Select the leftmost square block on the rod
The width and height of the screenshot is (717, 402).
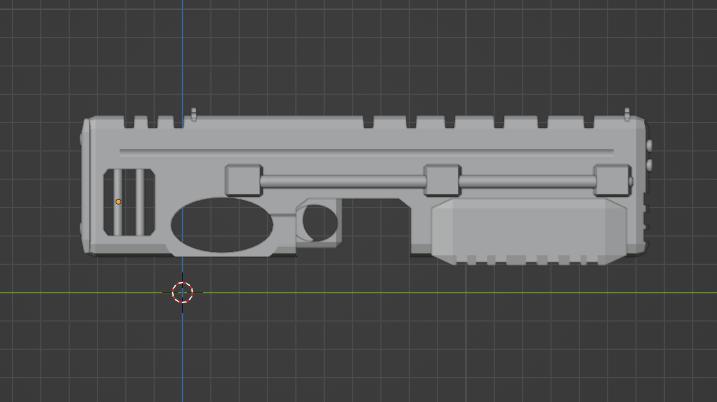[x=244, y=180]
